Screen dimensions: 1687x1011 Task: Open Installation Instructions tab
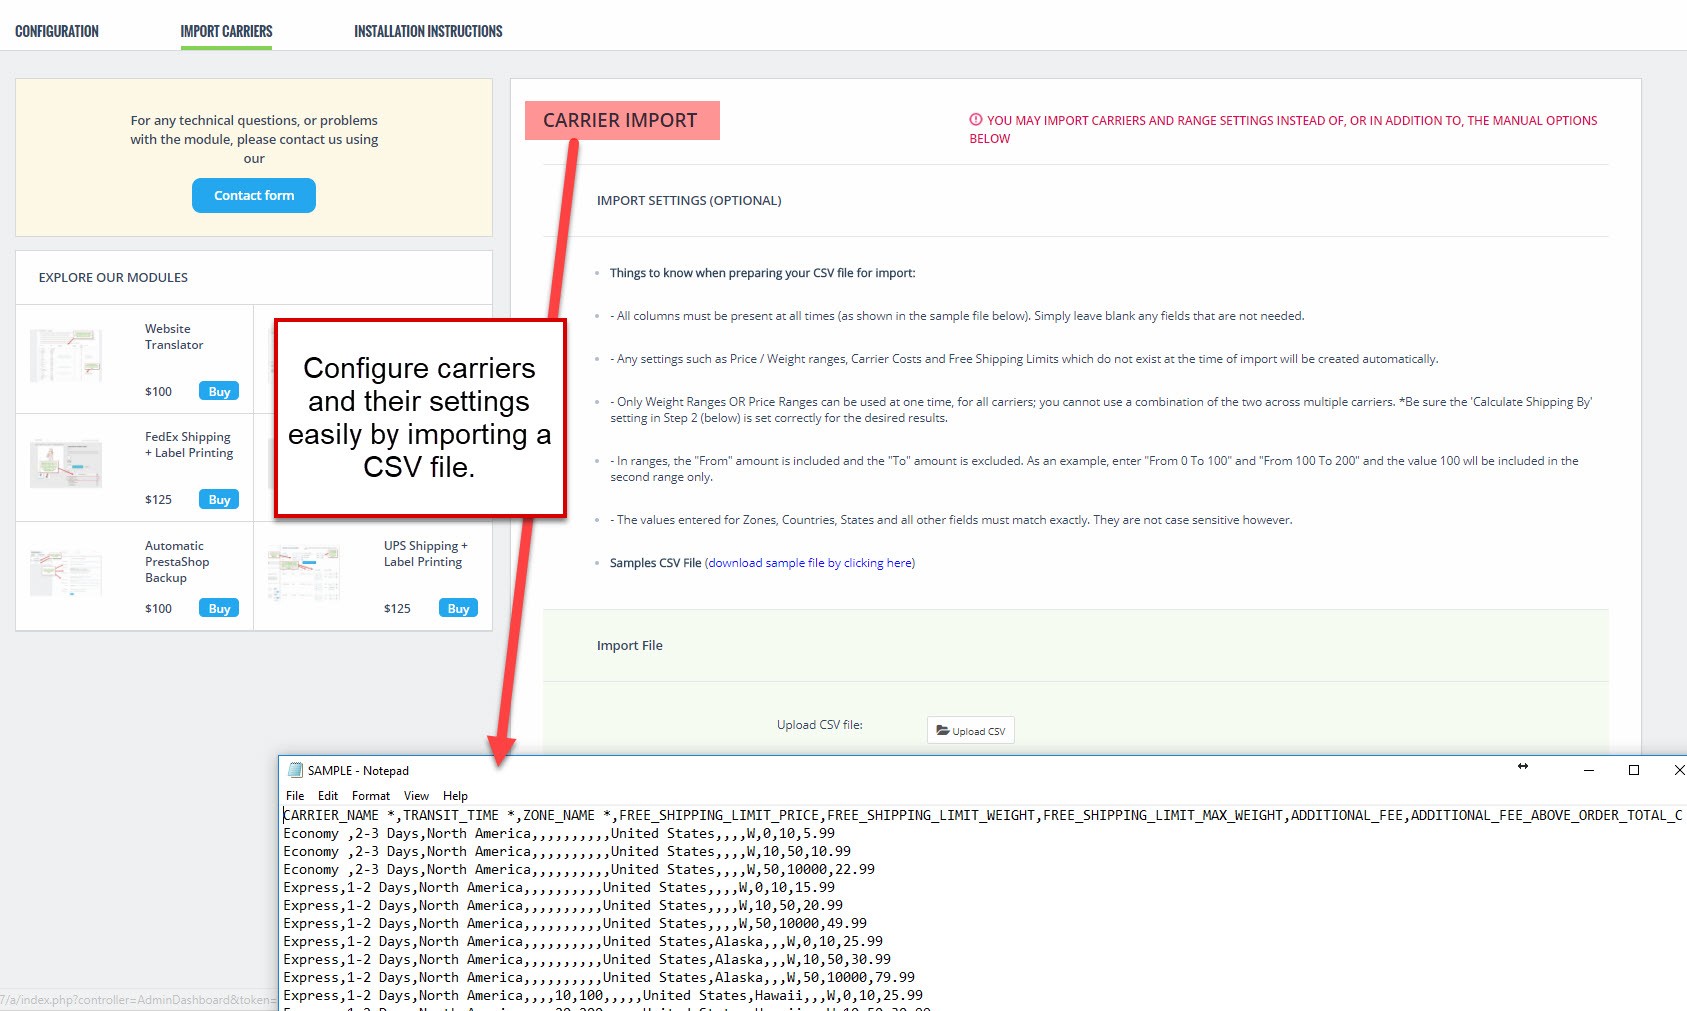pyautogui.click(x=428, y=31)
